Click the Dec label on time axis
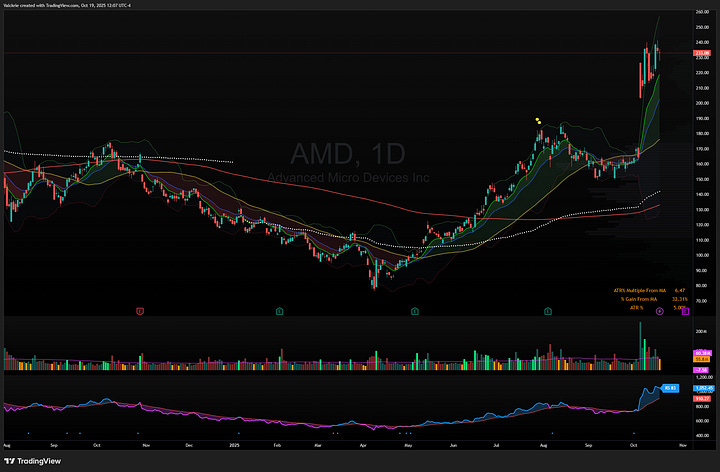The width and height of the screenshot is (720, 472). coord(189,445)
